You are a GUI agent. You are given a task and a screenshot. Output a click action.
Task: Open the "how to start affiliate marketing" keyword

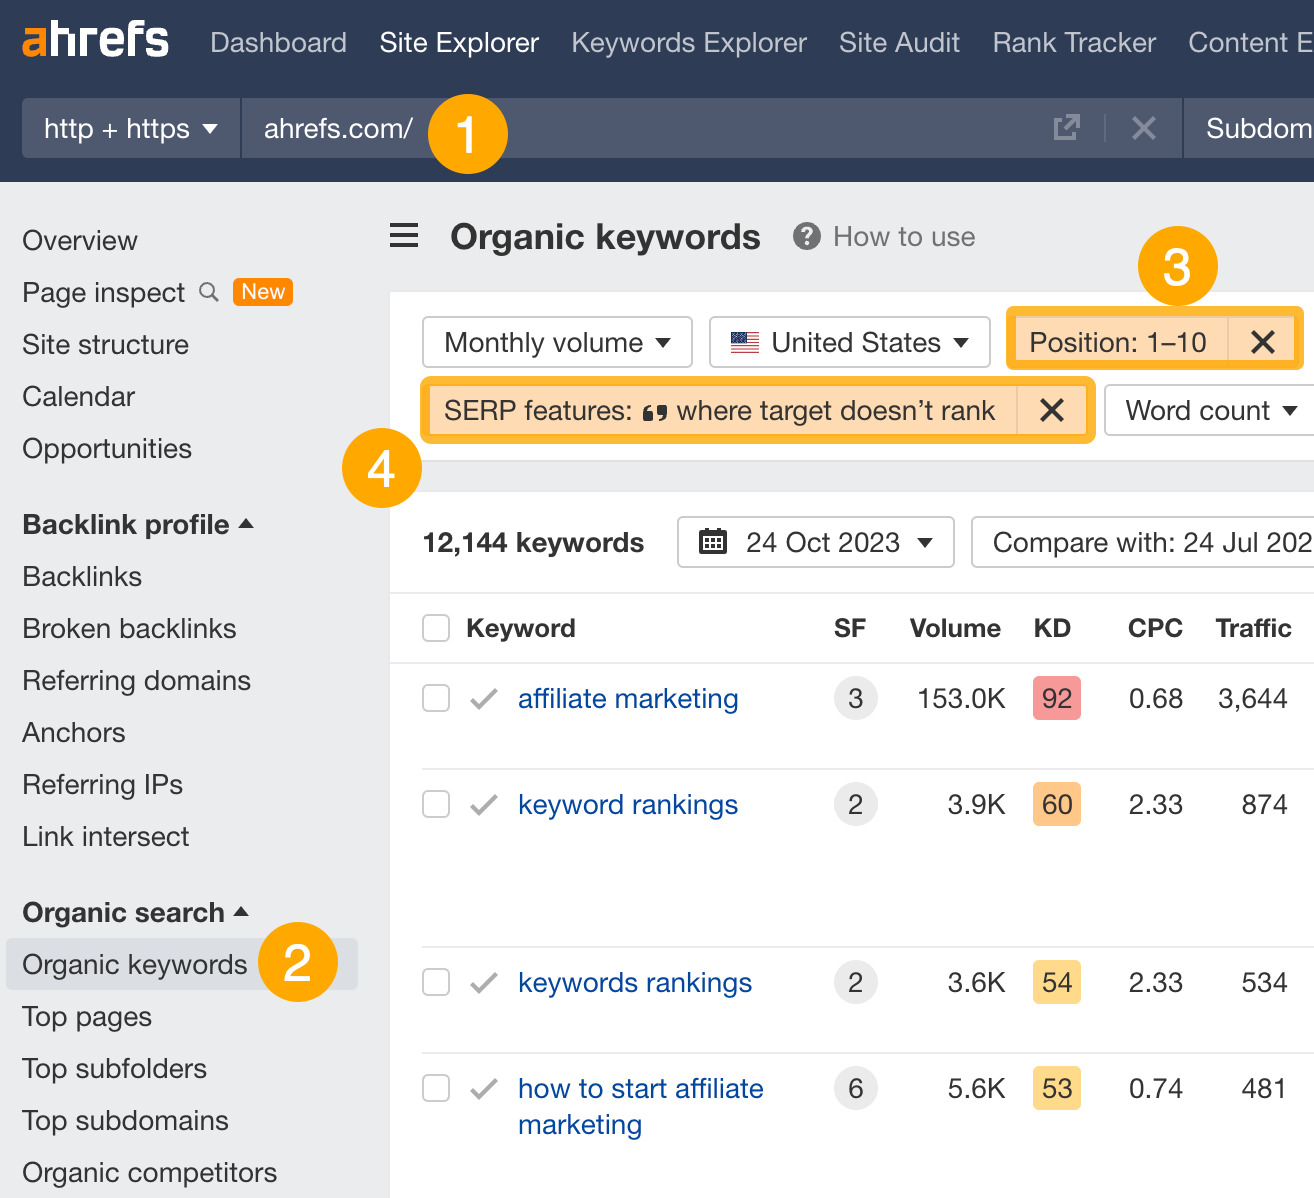coord(641,1088)
